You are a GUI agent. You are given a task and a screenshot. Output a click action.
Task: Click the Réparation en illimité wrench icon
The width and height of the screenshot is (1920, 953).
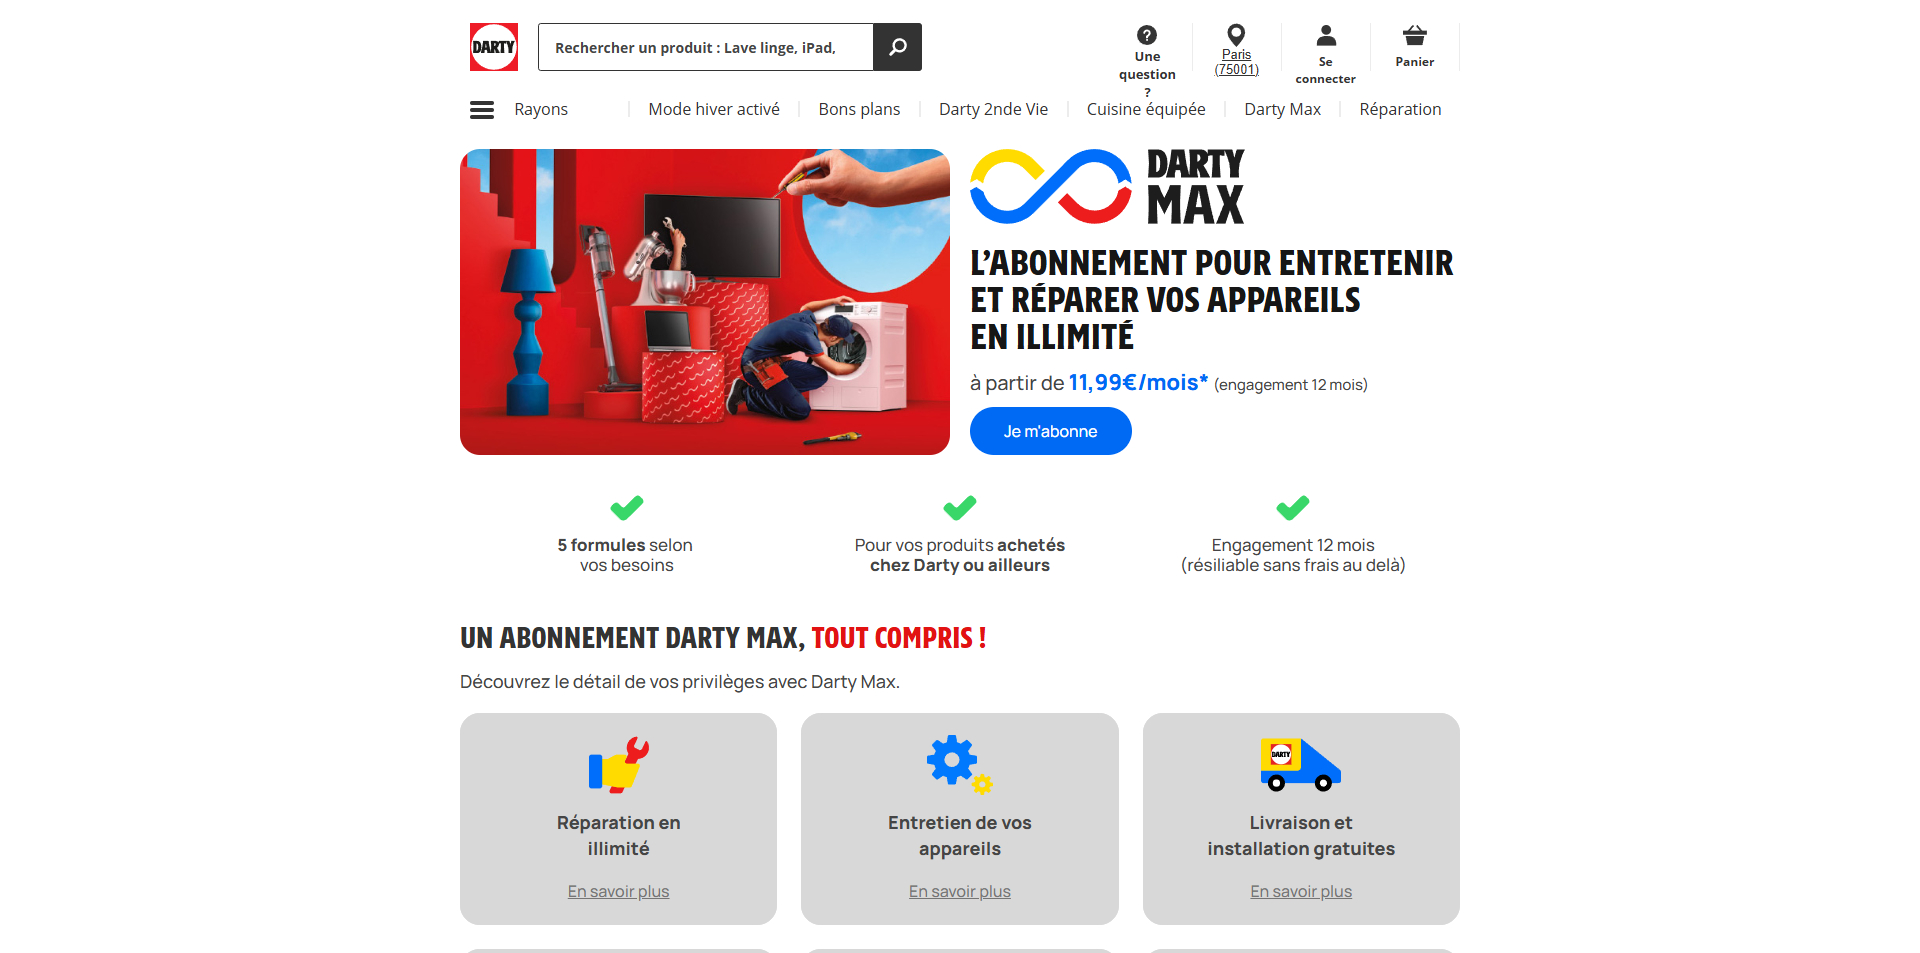tap(618, 765)
